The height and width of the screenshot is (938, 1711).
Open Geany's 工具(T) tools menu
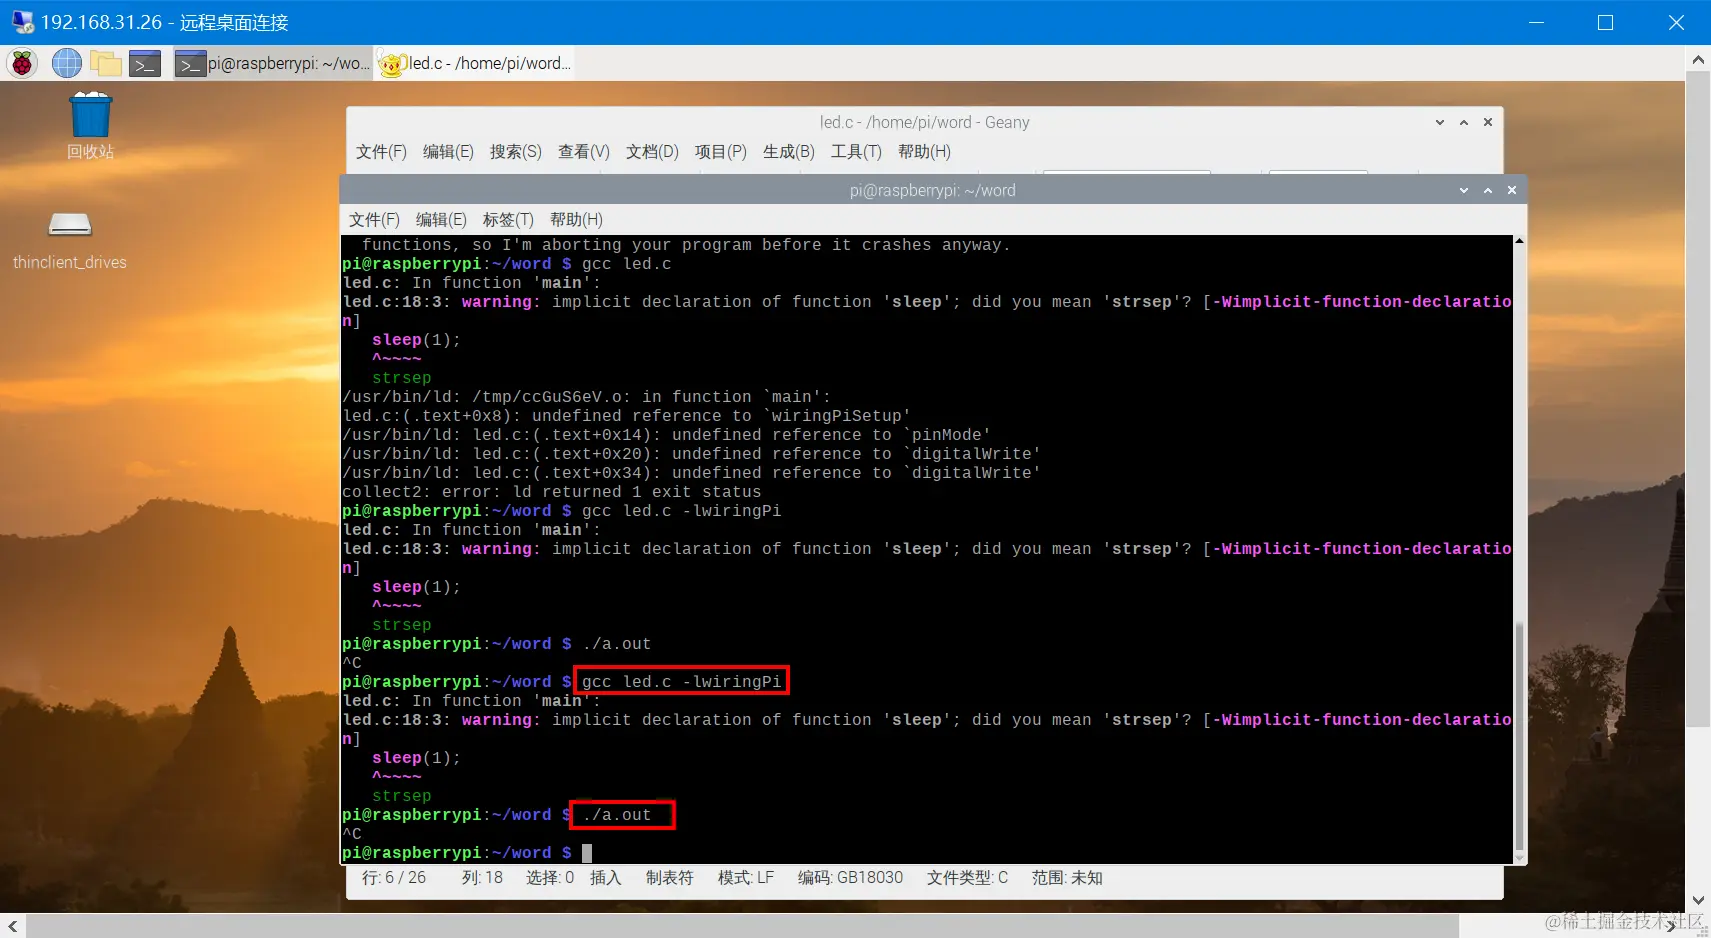pos(856,151)
